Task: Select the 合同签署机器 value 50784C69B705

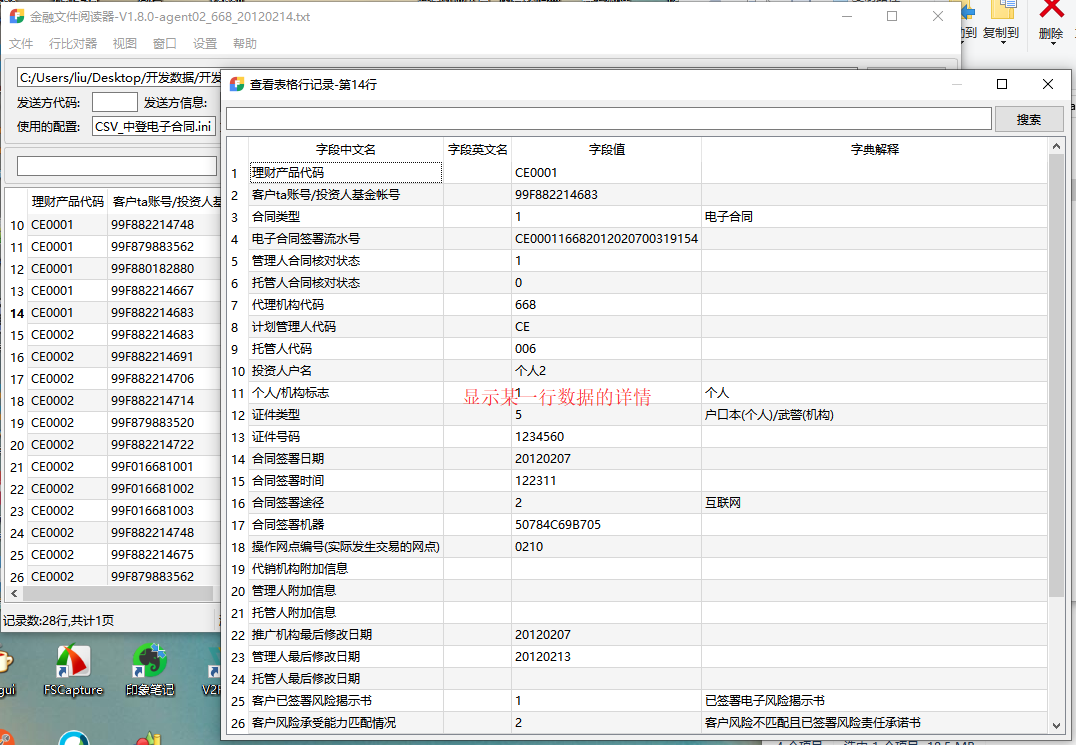Action: coord(607,525)
